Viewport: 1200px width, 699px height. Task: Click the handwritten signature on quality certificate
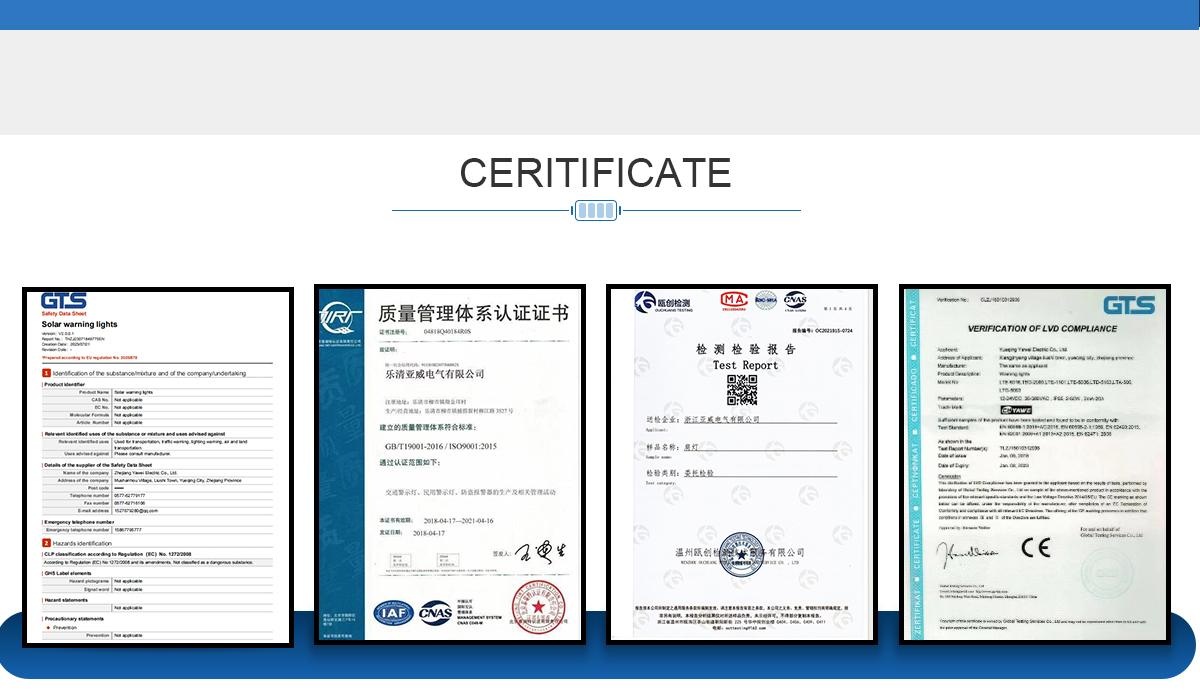pos(540,552)
